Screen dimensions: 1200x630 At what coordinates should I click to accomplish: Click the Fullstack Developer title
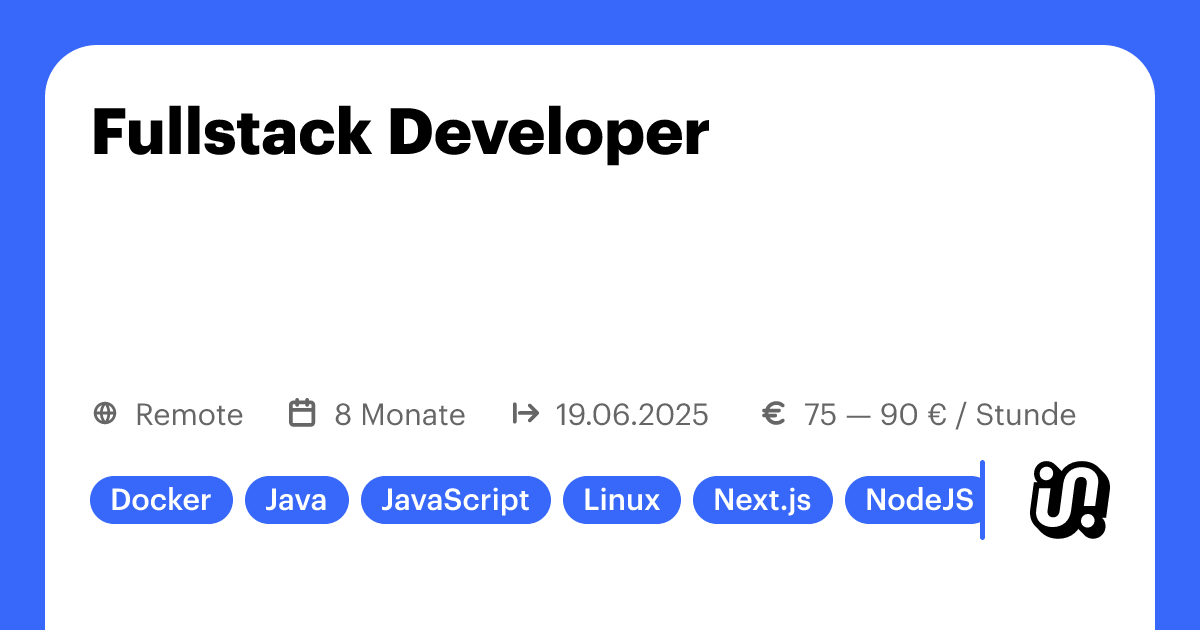point(400,132)
